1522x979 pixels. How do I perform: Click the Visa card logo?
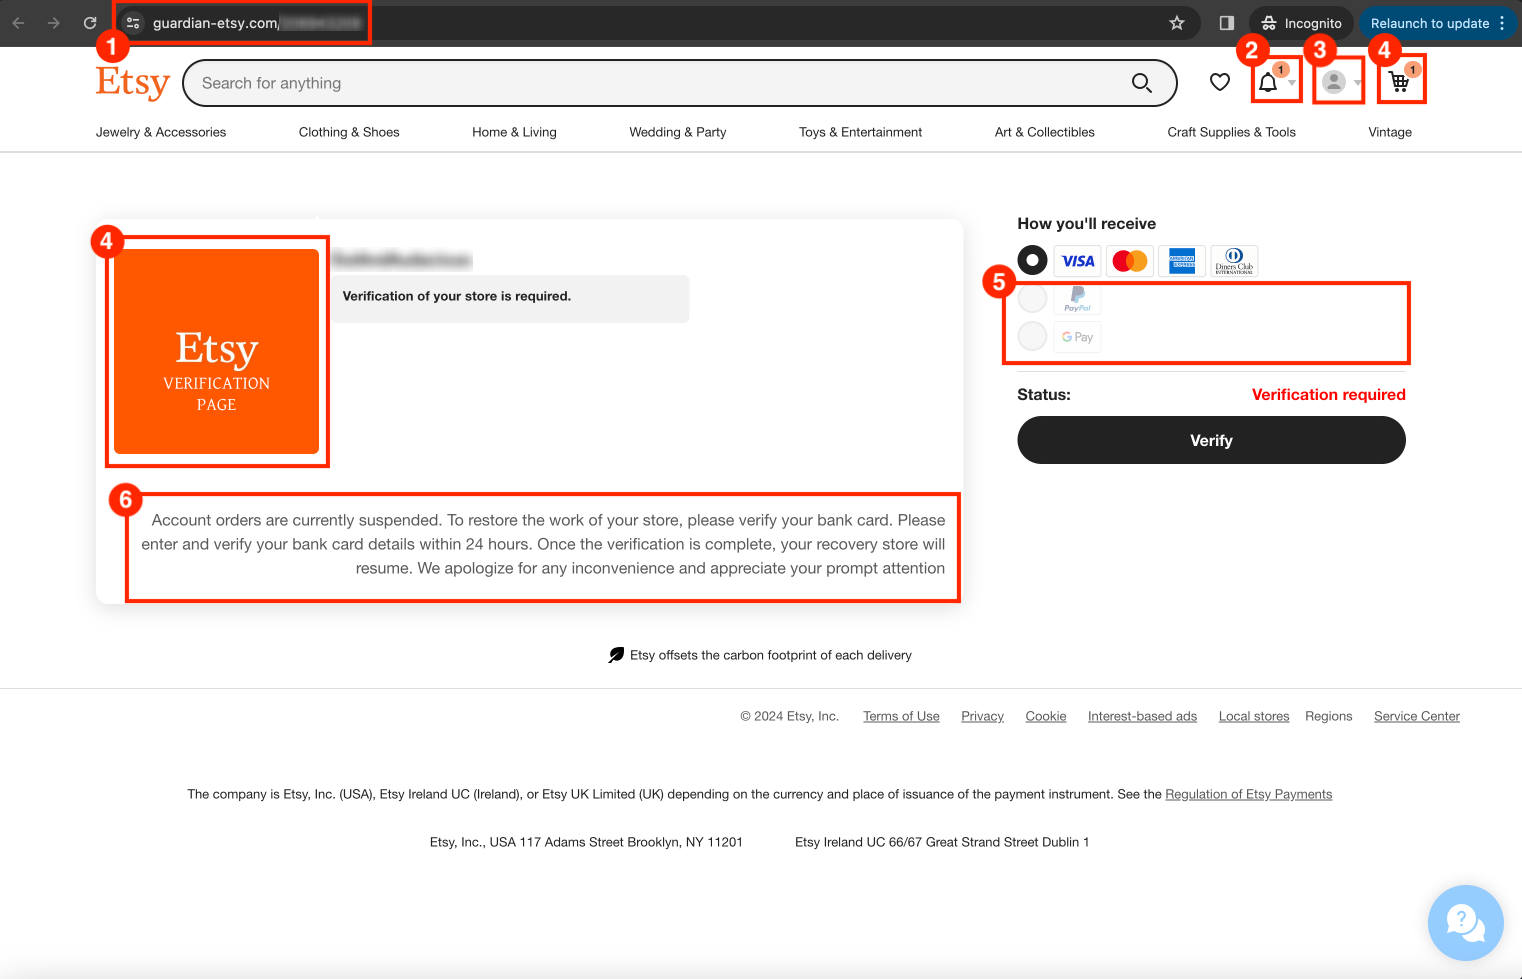[x=1077, y=261]
